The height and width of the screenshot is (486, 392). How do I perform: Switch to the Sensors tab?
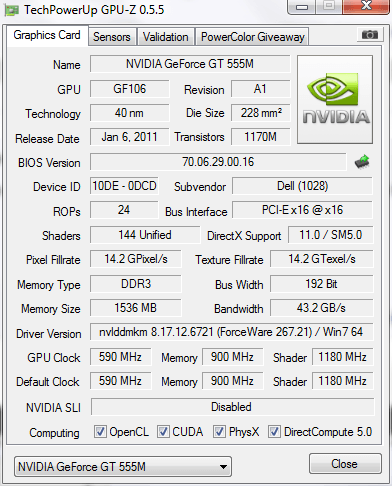pos(112,37)
